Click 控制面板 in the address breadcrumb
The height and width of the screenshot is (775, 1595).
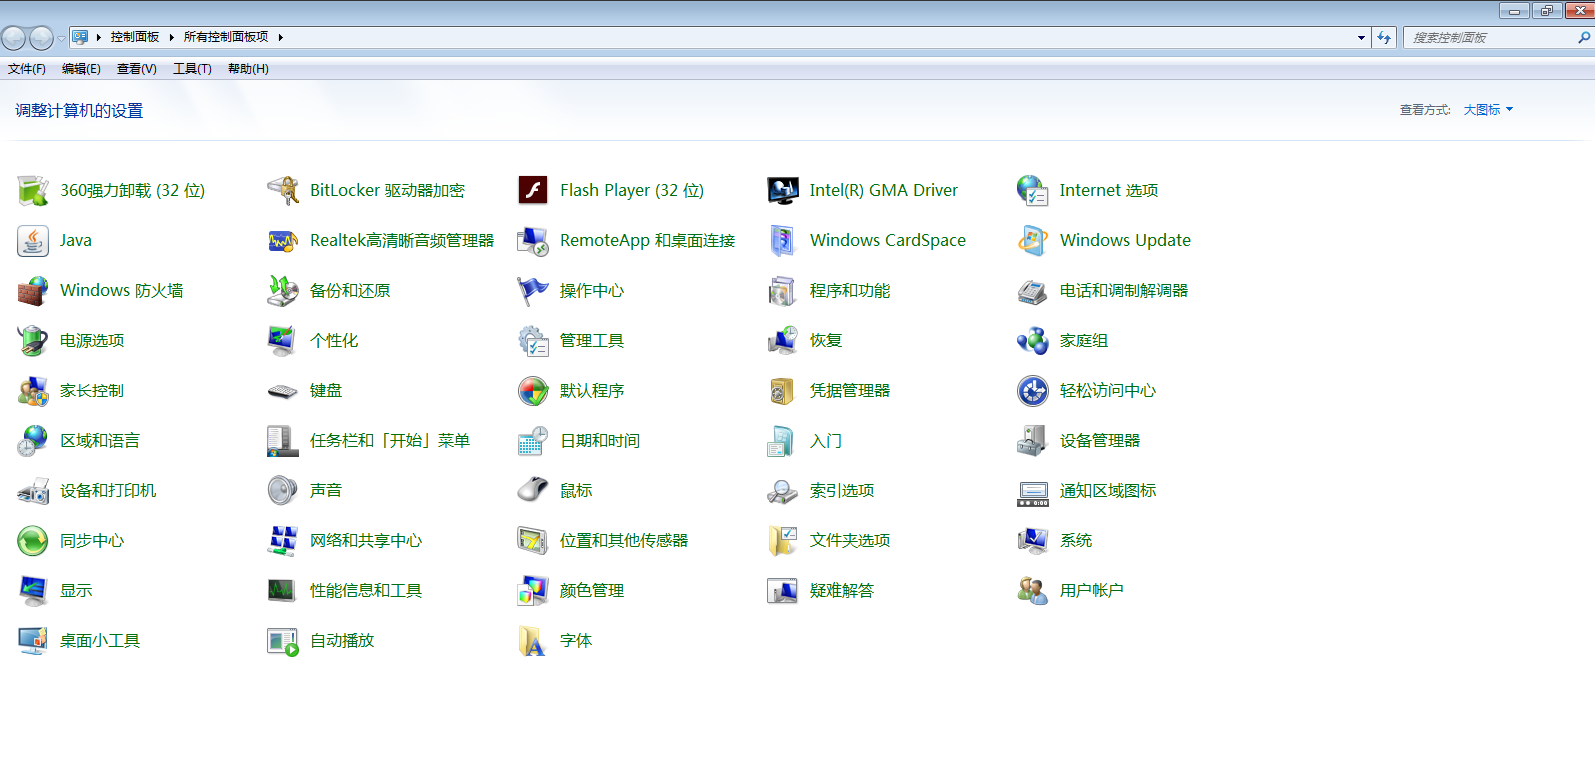(x=135, y=37)
